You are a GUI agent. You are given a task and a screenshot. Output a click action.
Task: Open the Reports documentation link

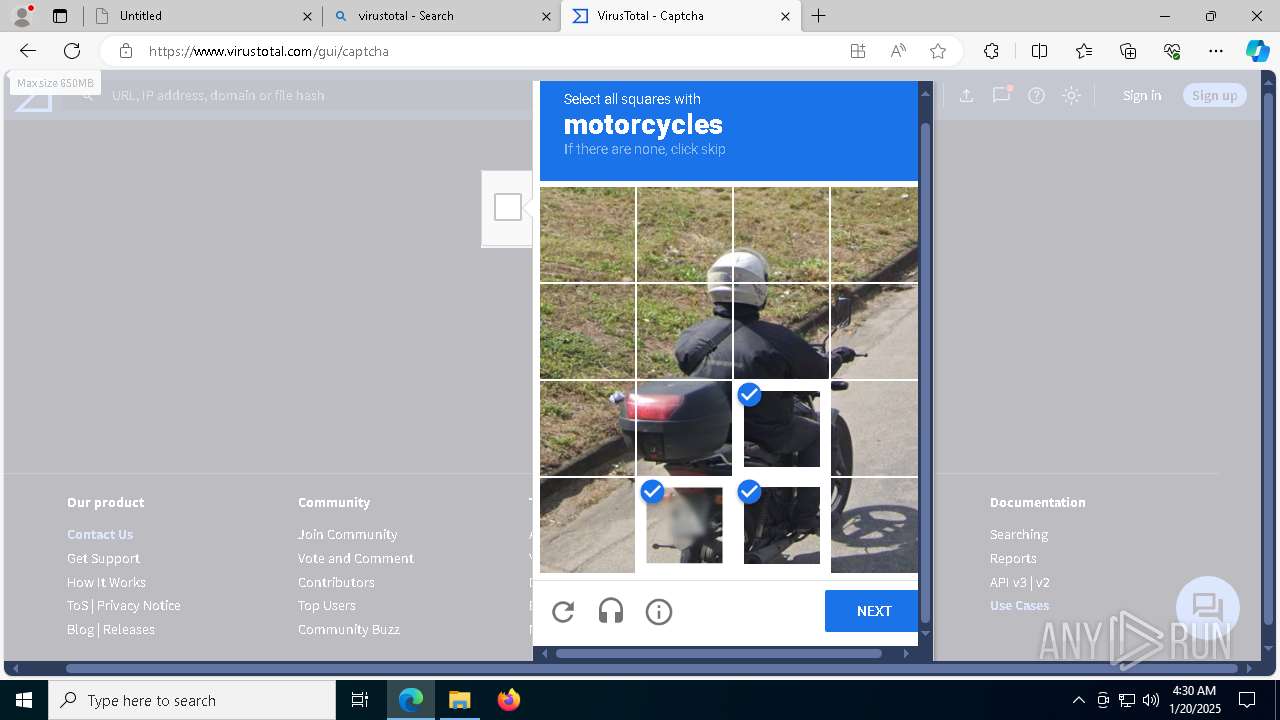pos(1013,558)
